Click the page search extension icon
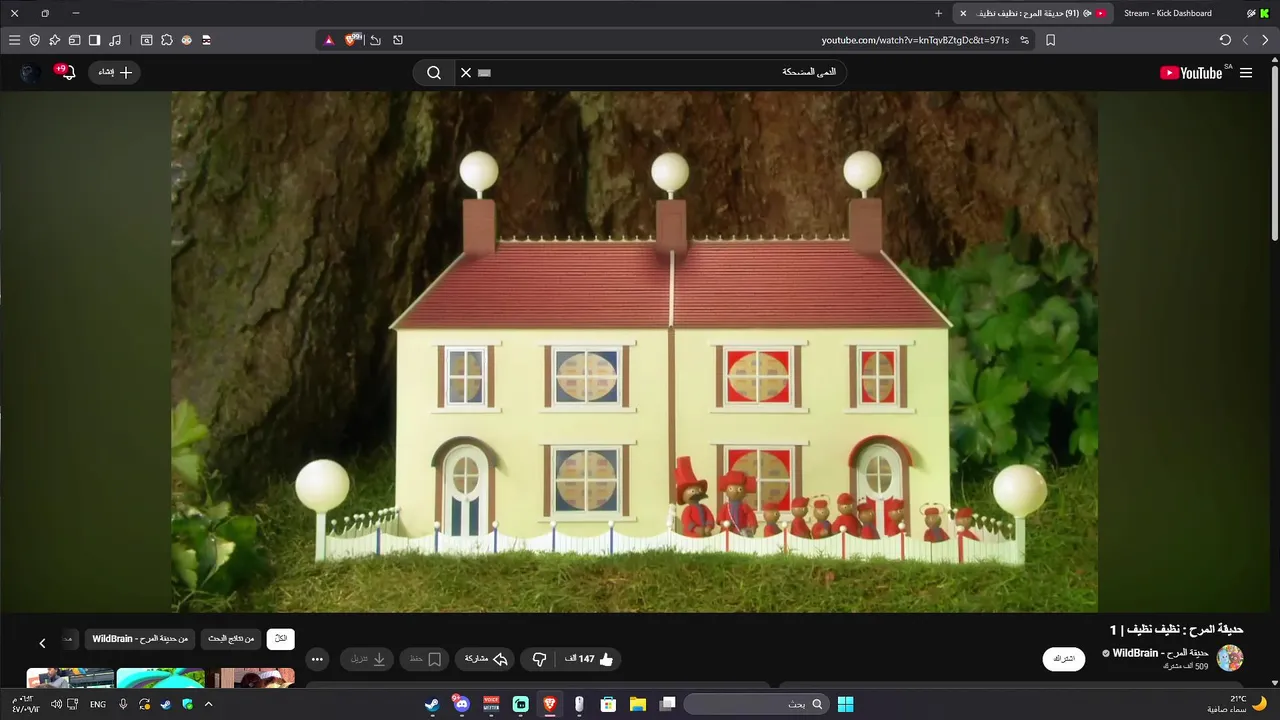 coord(146,40)
